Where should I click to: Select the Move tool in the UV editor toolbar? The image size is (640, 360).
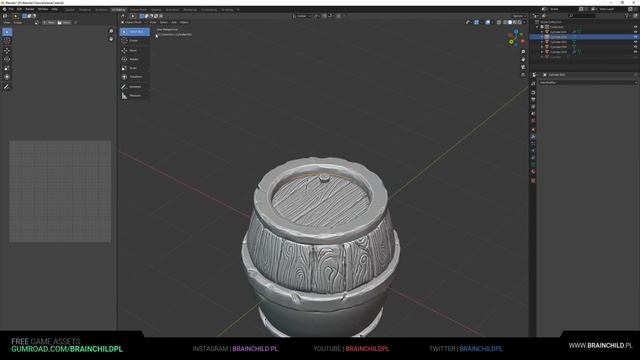pos(7,51)
